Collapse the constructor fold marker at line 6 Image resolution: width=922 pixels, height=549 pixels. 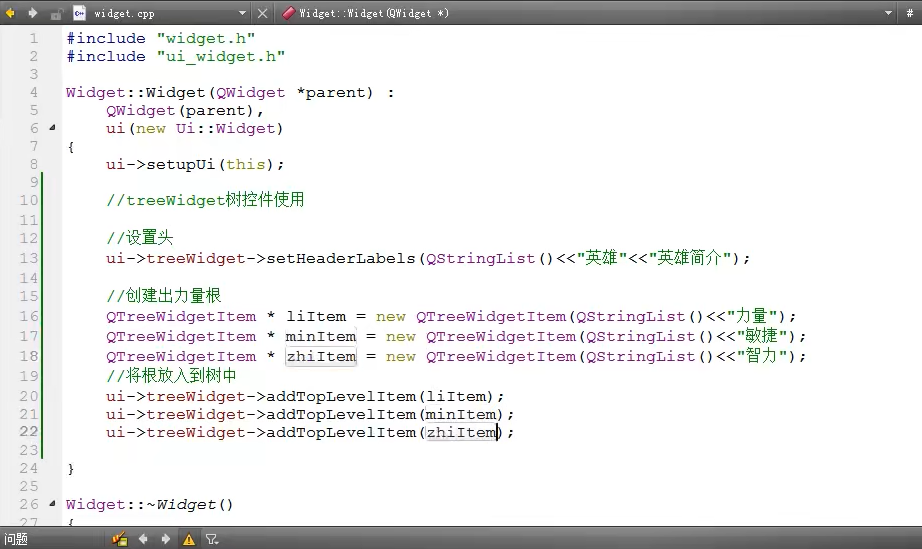(x=52, y=127)
